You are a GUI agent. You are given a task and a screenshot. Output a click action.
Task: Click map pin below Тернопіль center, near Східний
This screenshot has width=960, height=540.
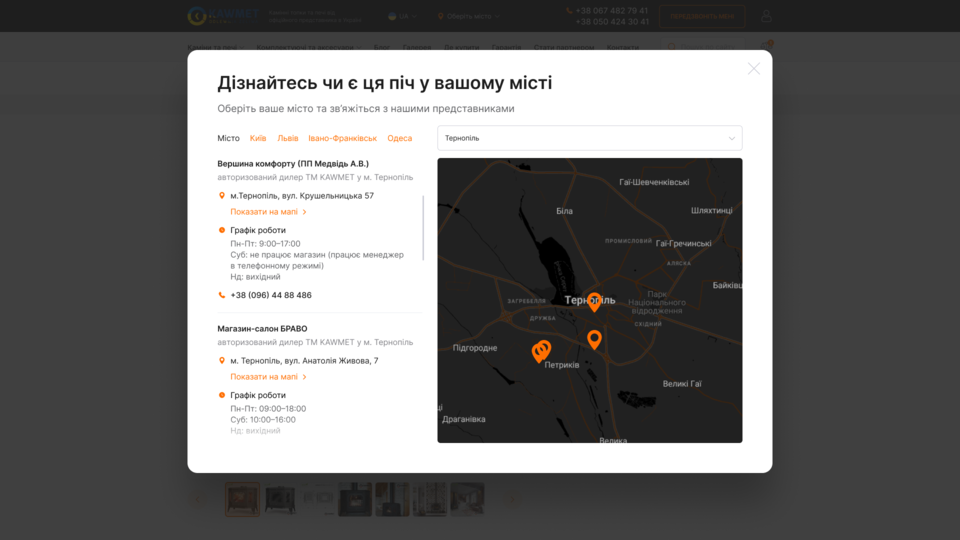[594, 339]
